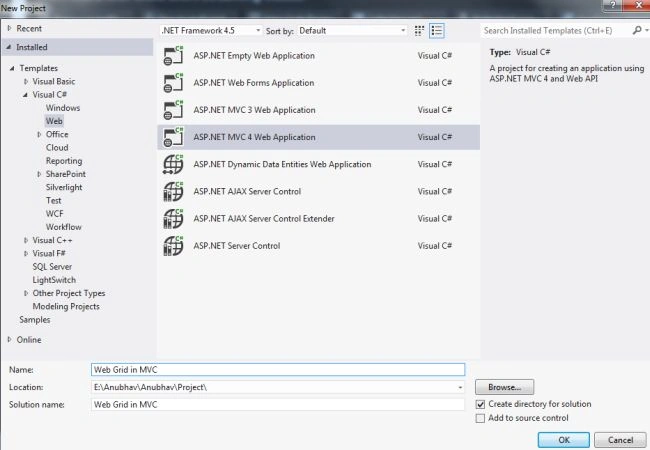Click the AJAX Server Control Extender icon
Screen dimensions: 650x450
pos(173,219)
